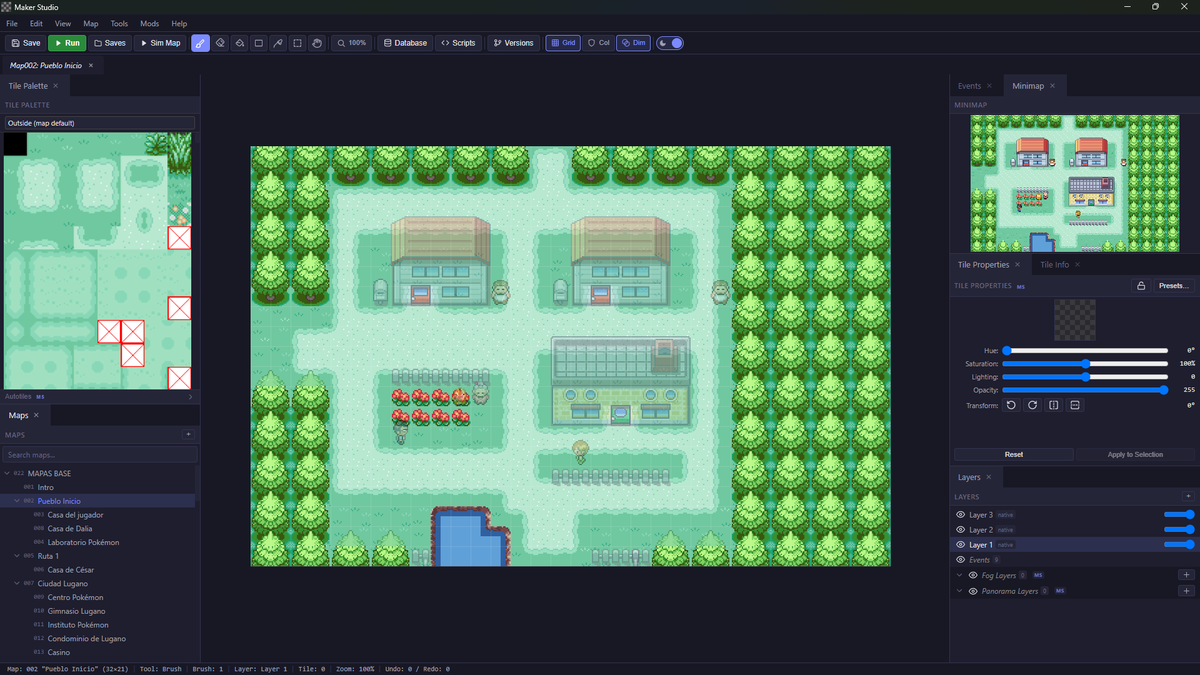Collapse the Ruta 1 map node

click(17, 556)
